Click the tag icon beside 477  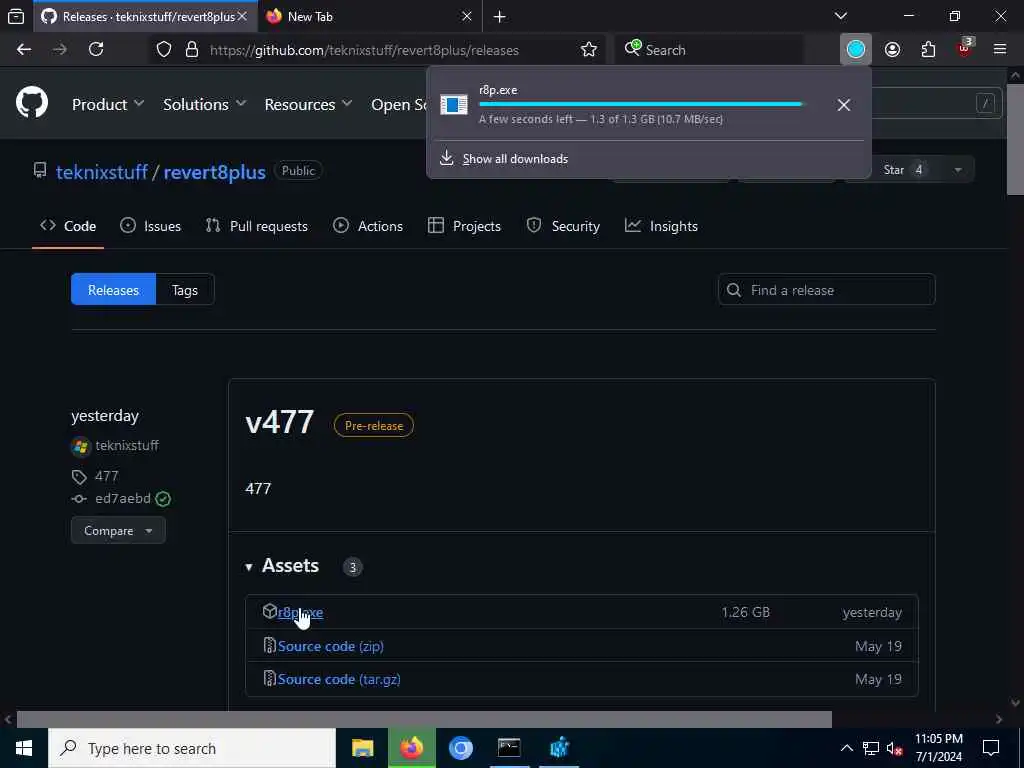click(x=79, y=477)
